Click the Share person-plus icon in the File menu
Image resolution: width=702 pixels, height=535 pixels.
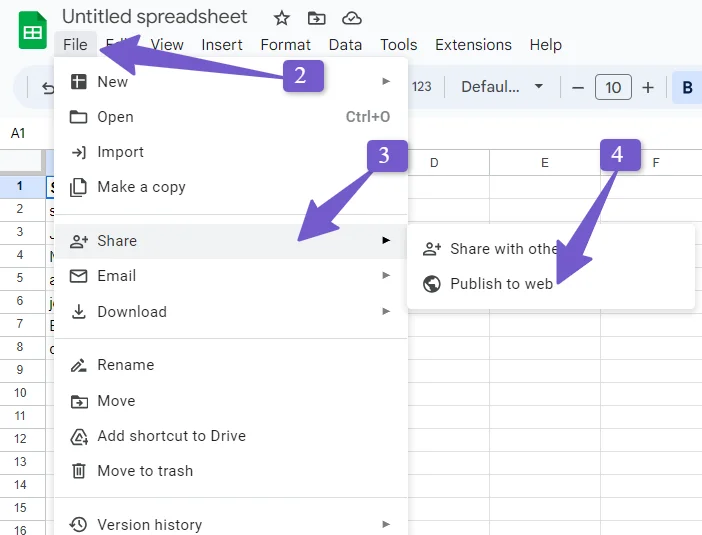(79, 241)
